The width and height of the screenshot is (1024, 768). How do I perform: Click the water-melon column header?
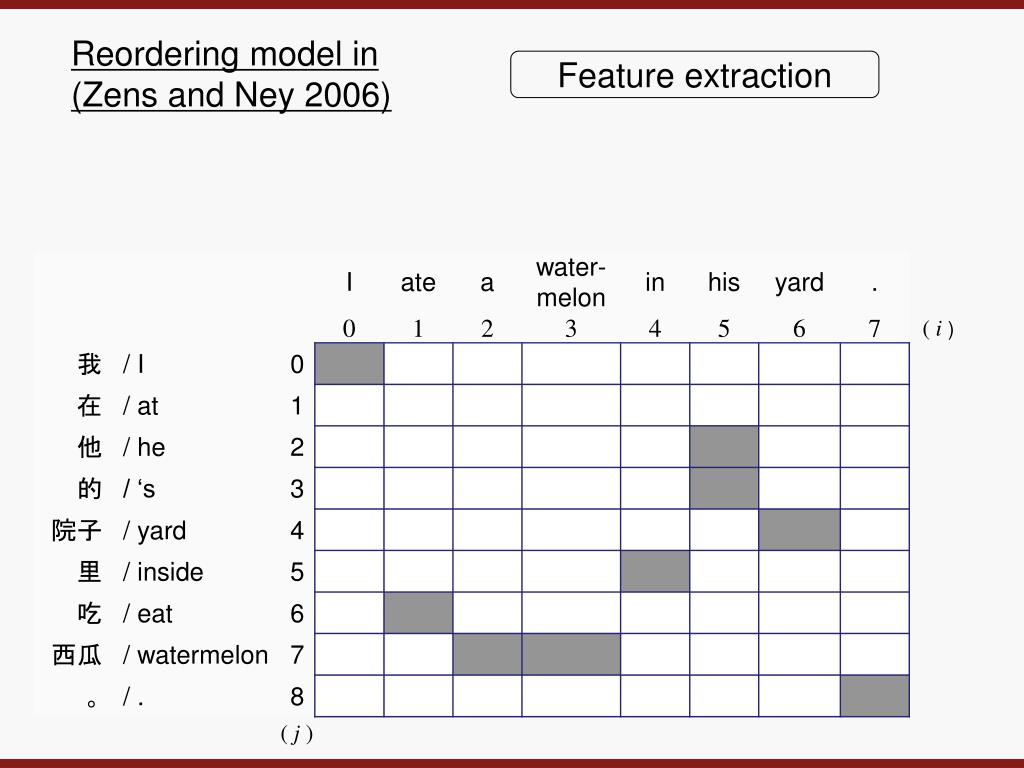point(571,283)
